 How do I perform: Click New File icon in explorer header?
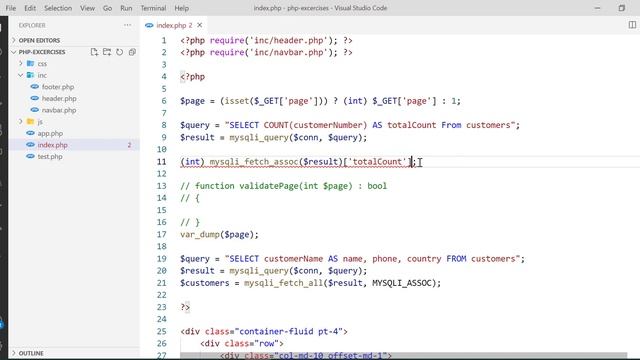94,52
